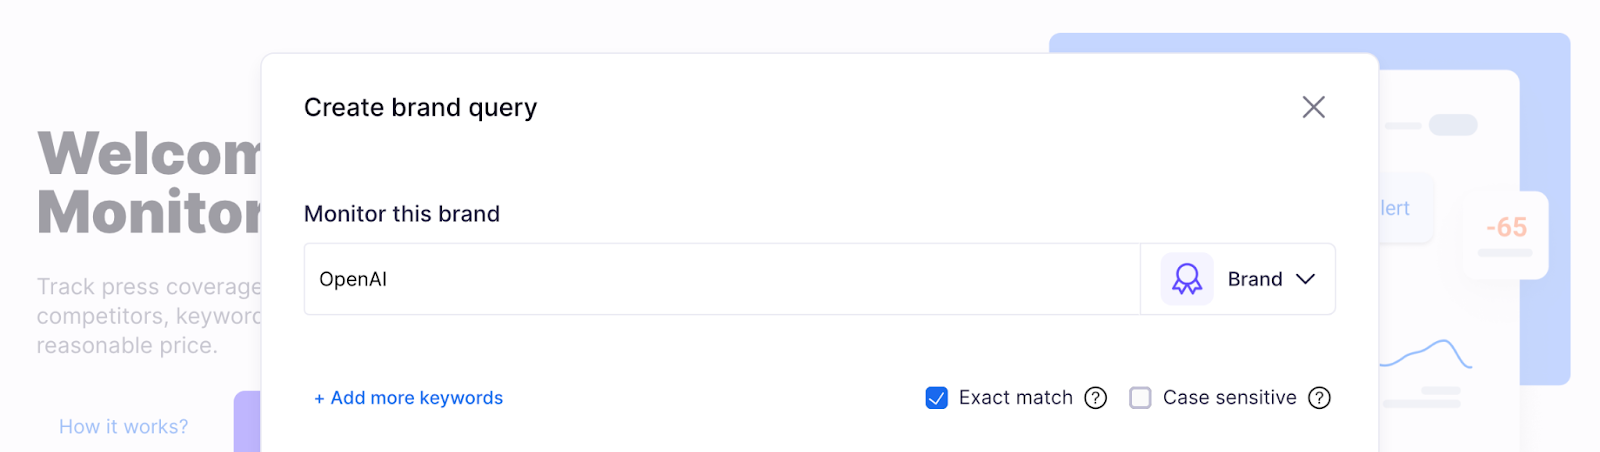The image size is (1600, 452).
Task: Enable the Case sensitive checkbox
Action: pos(1140,398)
